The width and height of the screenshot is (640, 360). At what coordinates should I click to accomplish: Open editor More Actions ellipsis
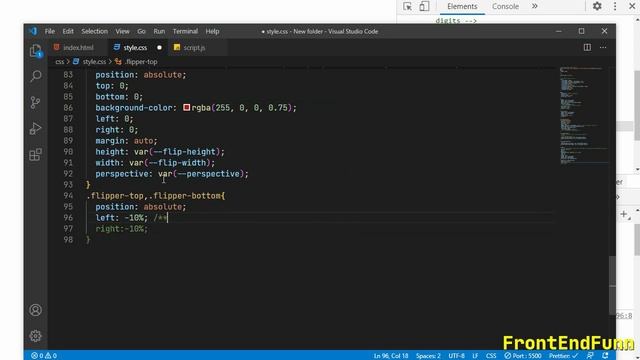603,47
